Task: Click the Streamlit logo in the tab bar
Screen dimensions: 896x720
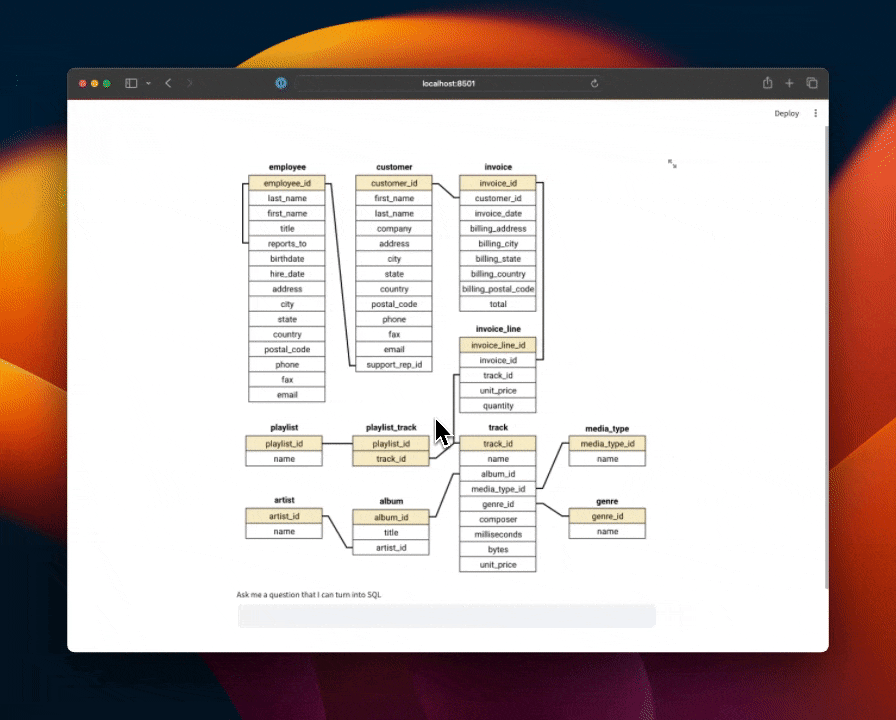Action: [x=281, y=84]
